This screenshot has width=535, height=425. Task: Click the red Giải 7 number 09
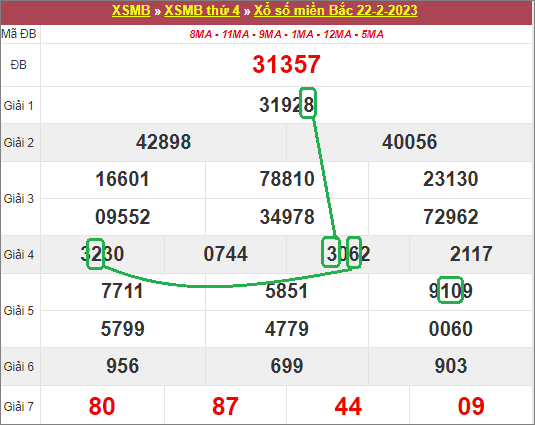[471, 406]
